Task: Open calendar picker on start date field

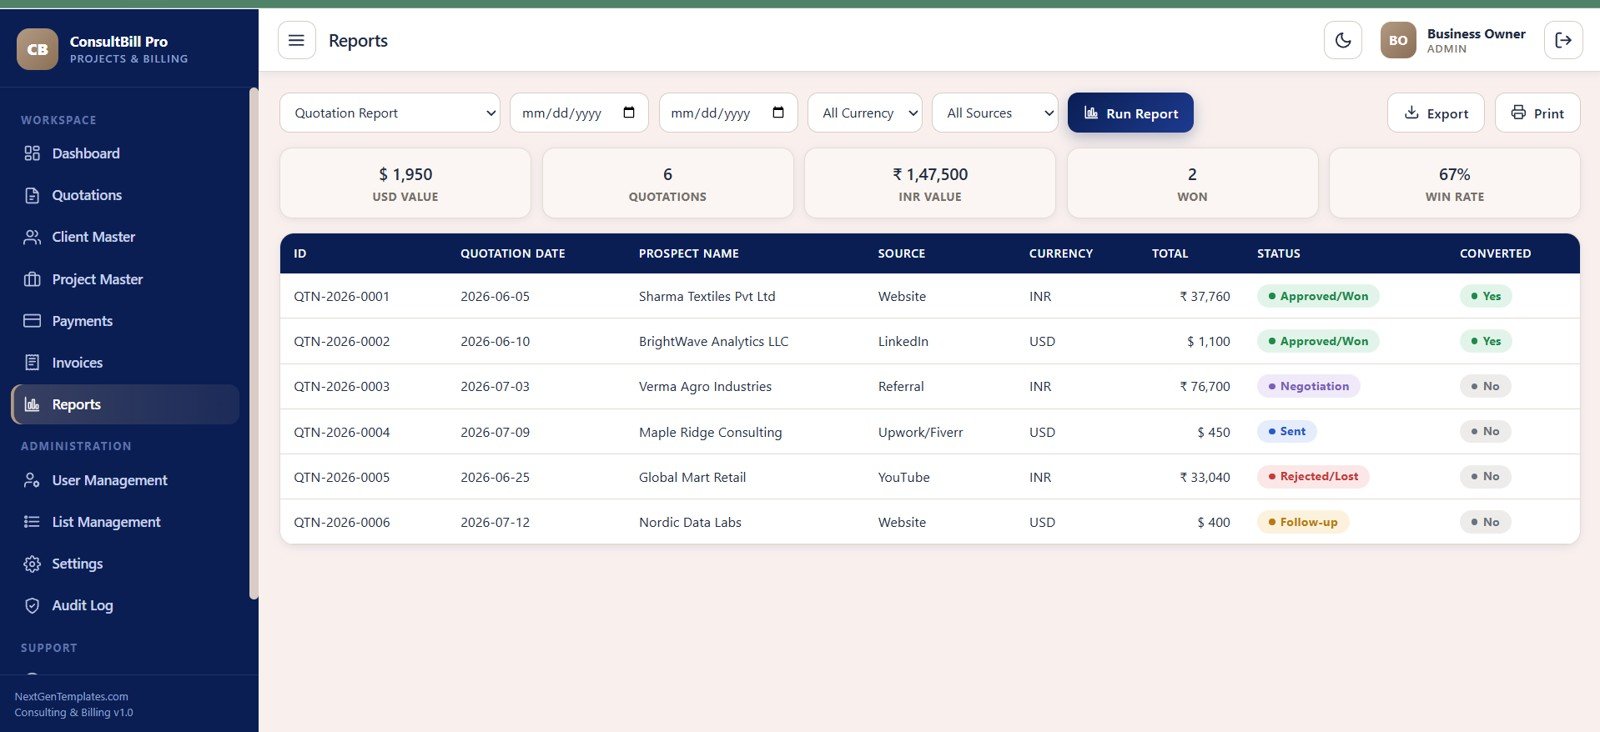Action: click(629, 113)
